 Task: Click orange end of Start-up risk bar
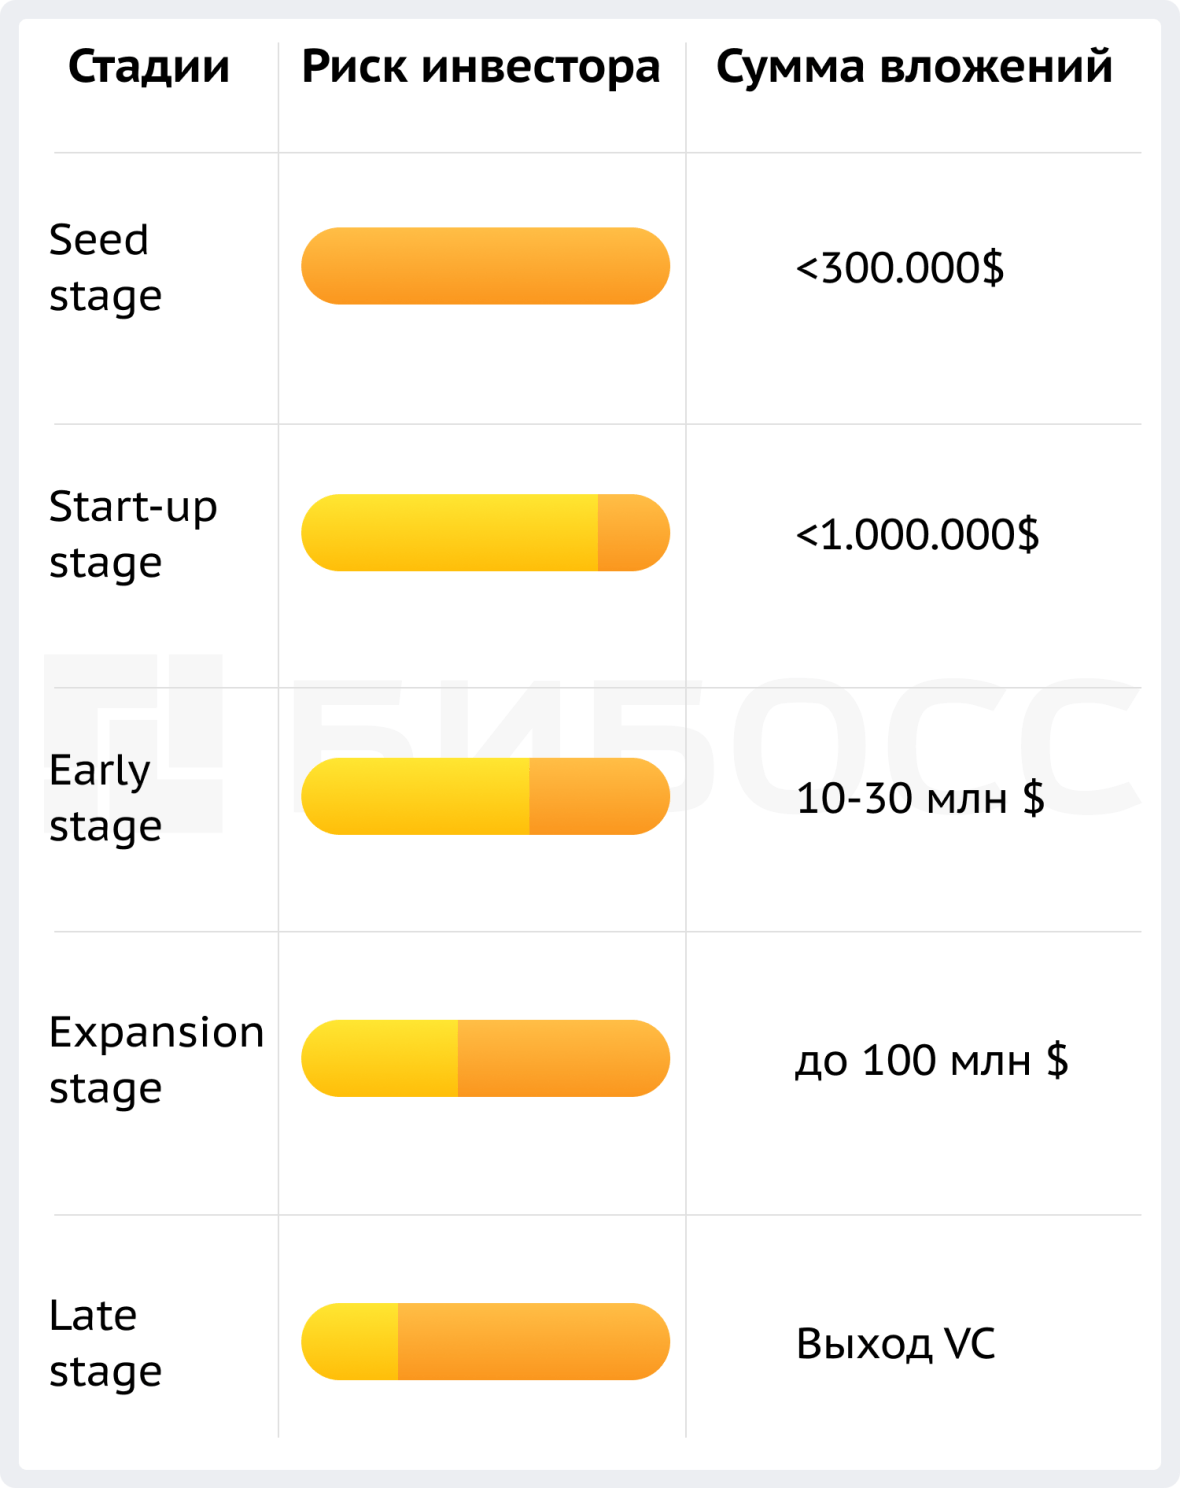tap(633, 533)
